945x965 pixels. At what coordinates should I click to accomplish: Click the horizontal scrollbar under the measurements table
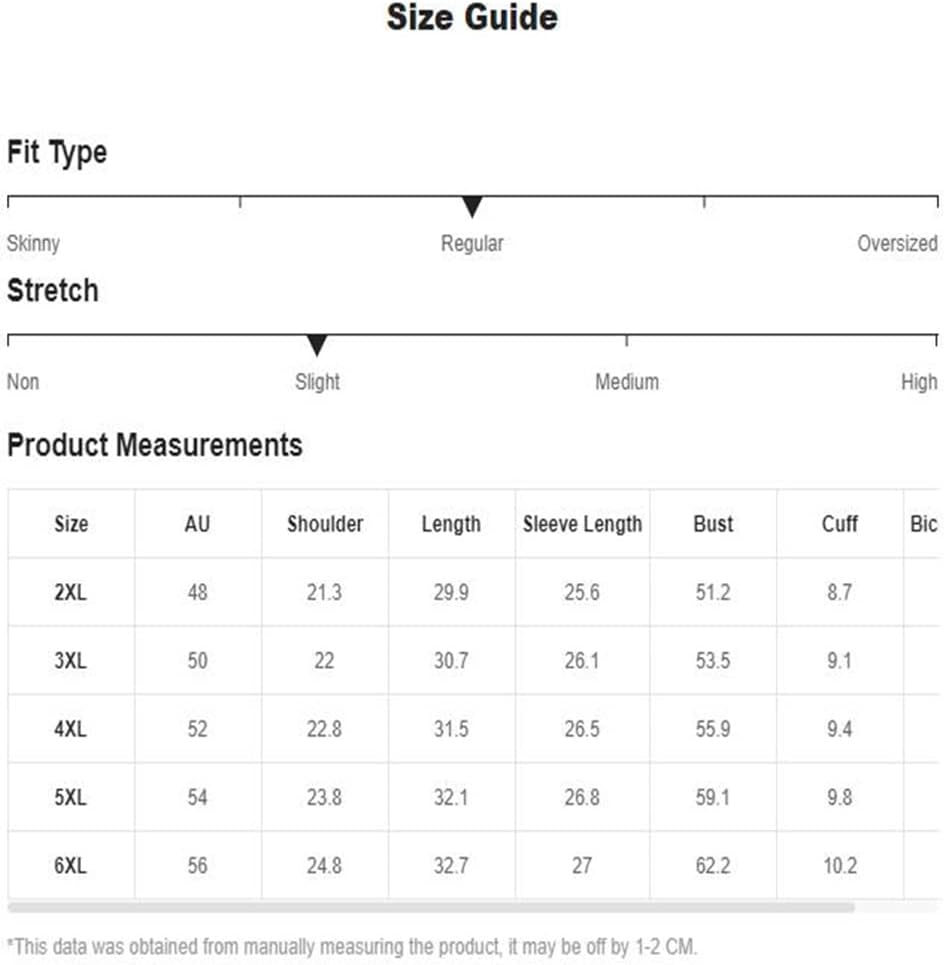431,908
